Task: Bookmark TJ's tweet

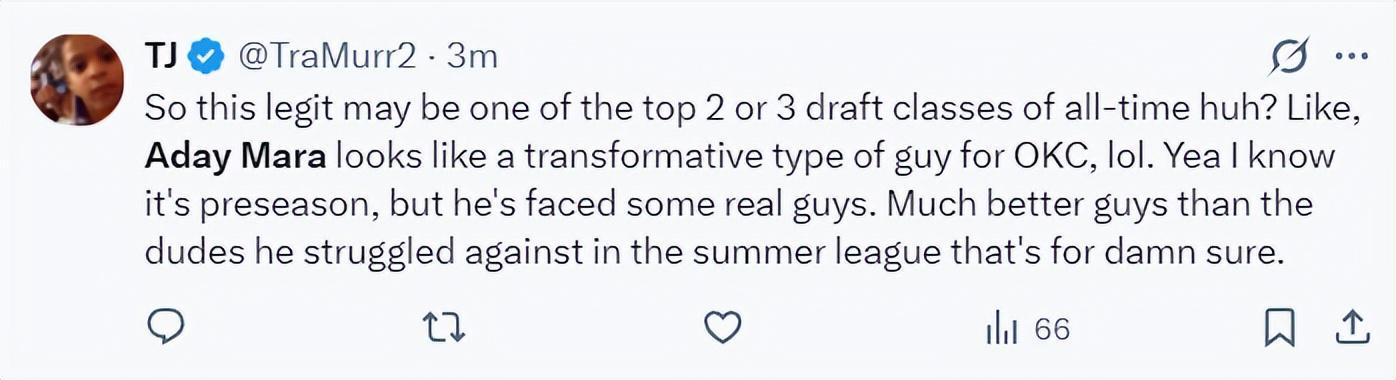Action: point(1280,328)
